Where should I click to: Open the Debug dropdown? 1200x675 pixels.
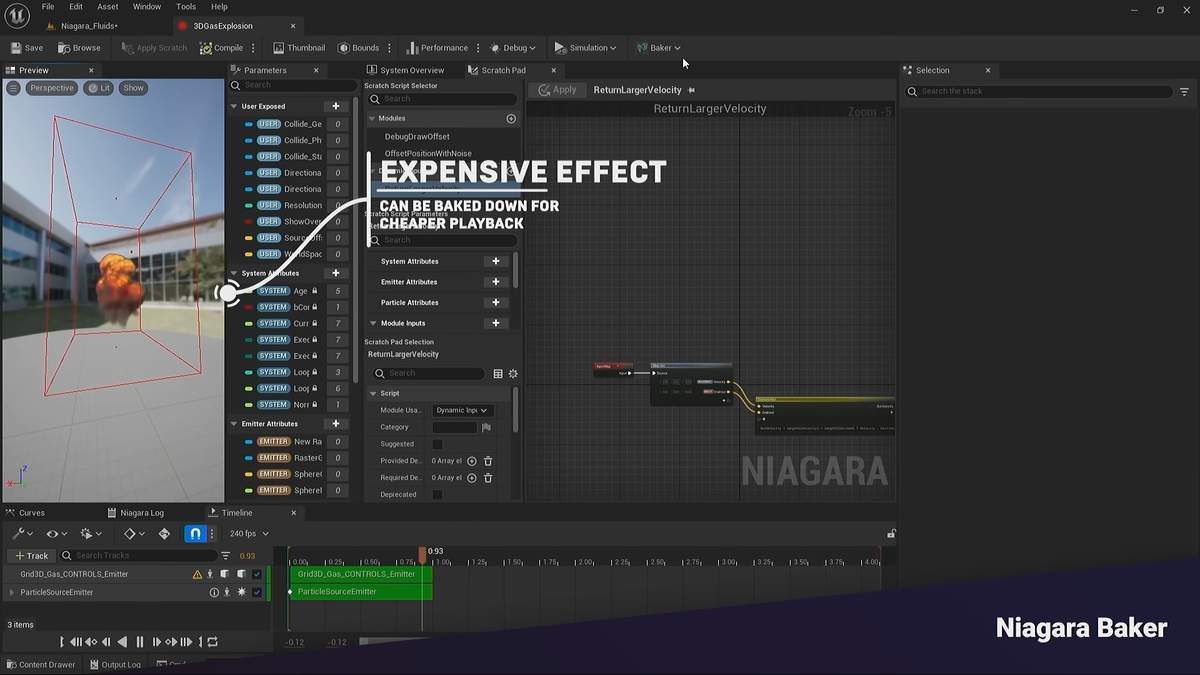click(x=513, y=48)
